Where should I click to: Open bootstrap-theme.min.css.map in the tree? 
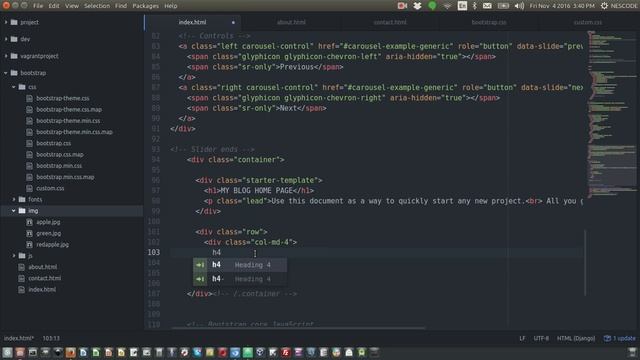74,132
